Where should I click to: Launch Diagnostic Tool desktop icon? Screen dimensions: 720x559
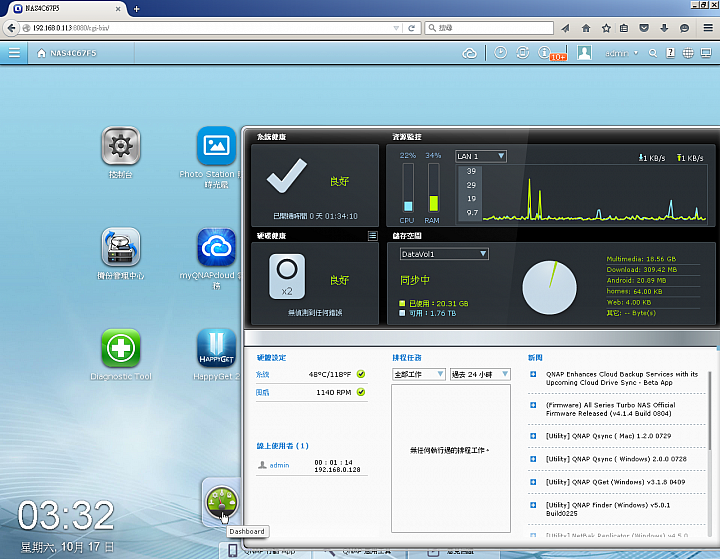(121, 348)
